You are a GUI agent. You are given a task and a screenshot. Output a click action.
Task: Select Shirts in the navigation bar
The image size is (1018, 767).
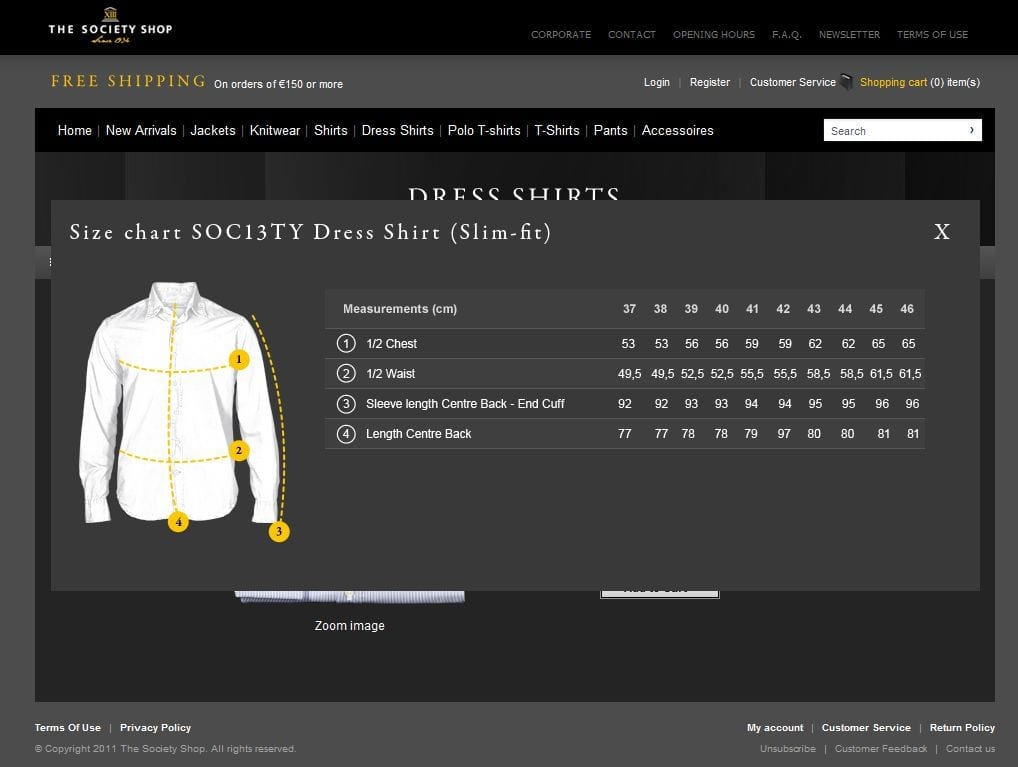click(x=330, y=130)
